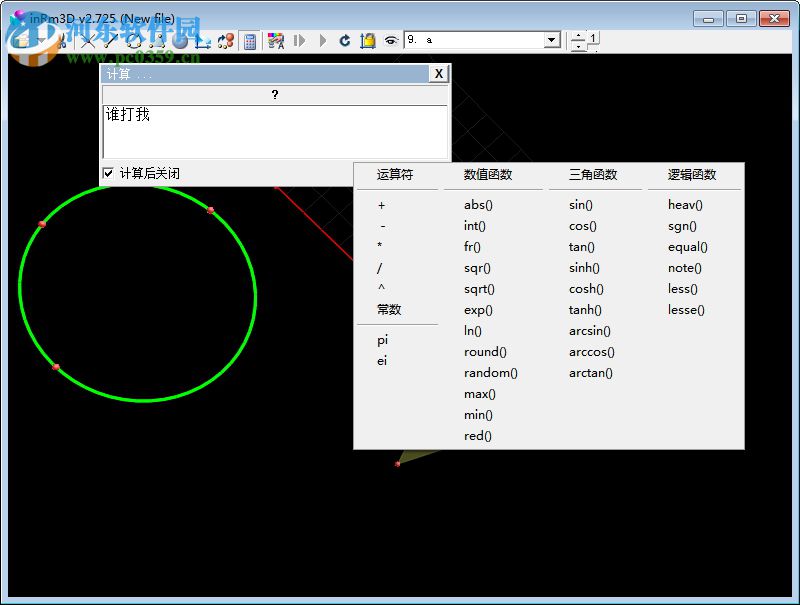The width and height of the screenshot is (800, 605).
Task: Insert the random() function
Action: tap(491, 372)
